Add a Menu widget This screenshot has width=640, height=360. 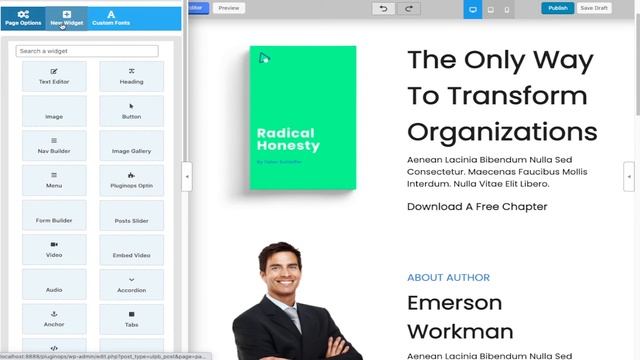click(x=54, y=180)
